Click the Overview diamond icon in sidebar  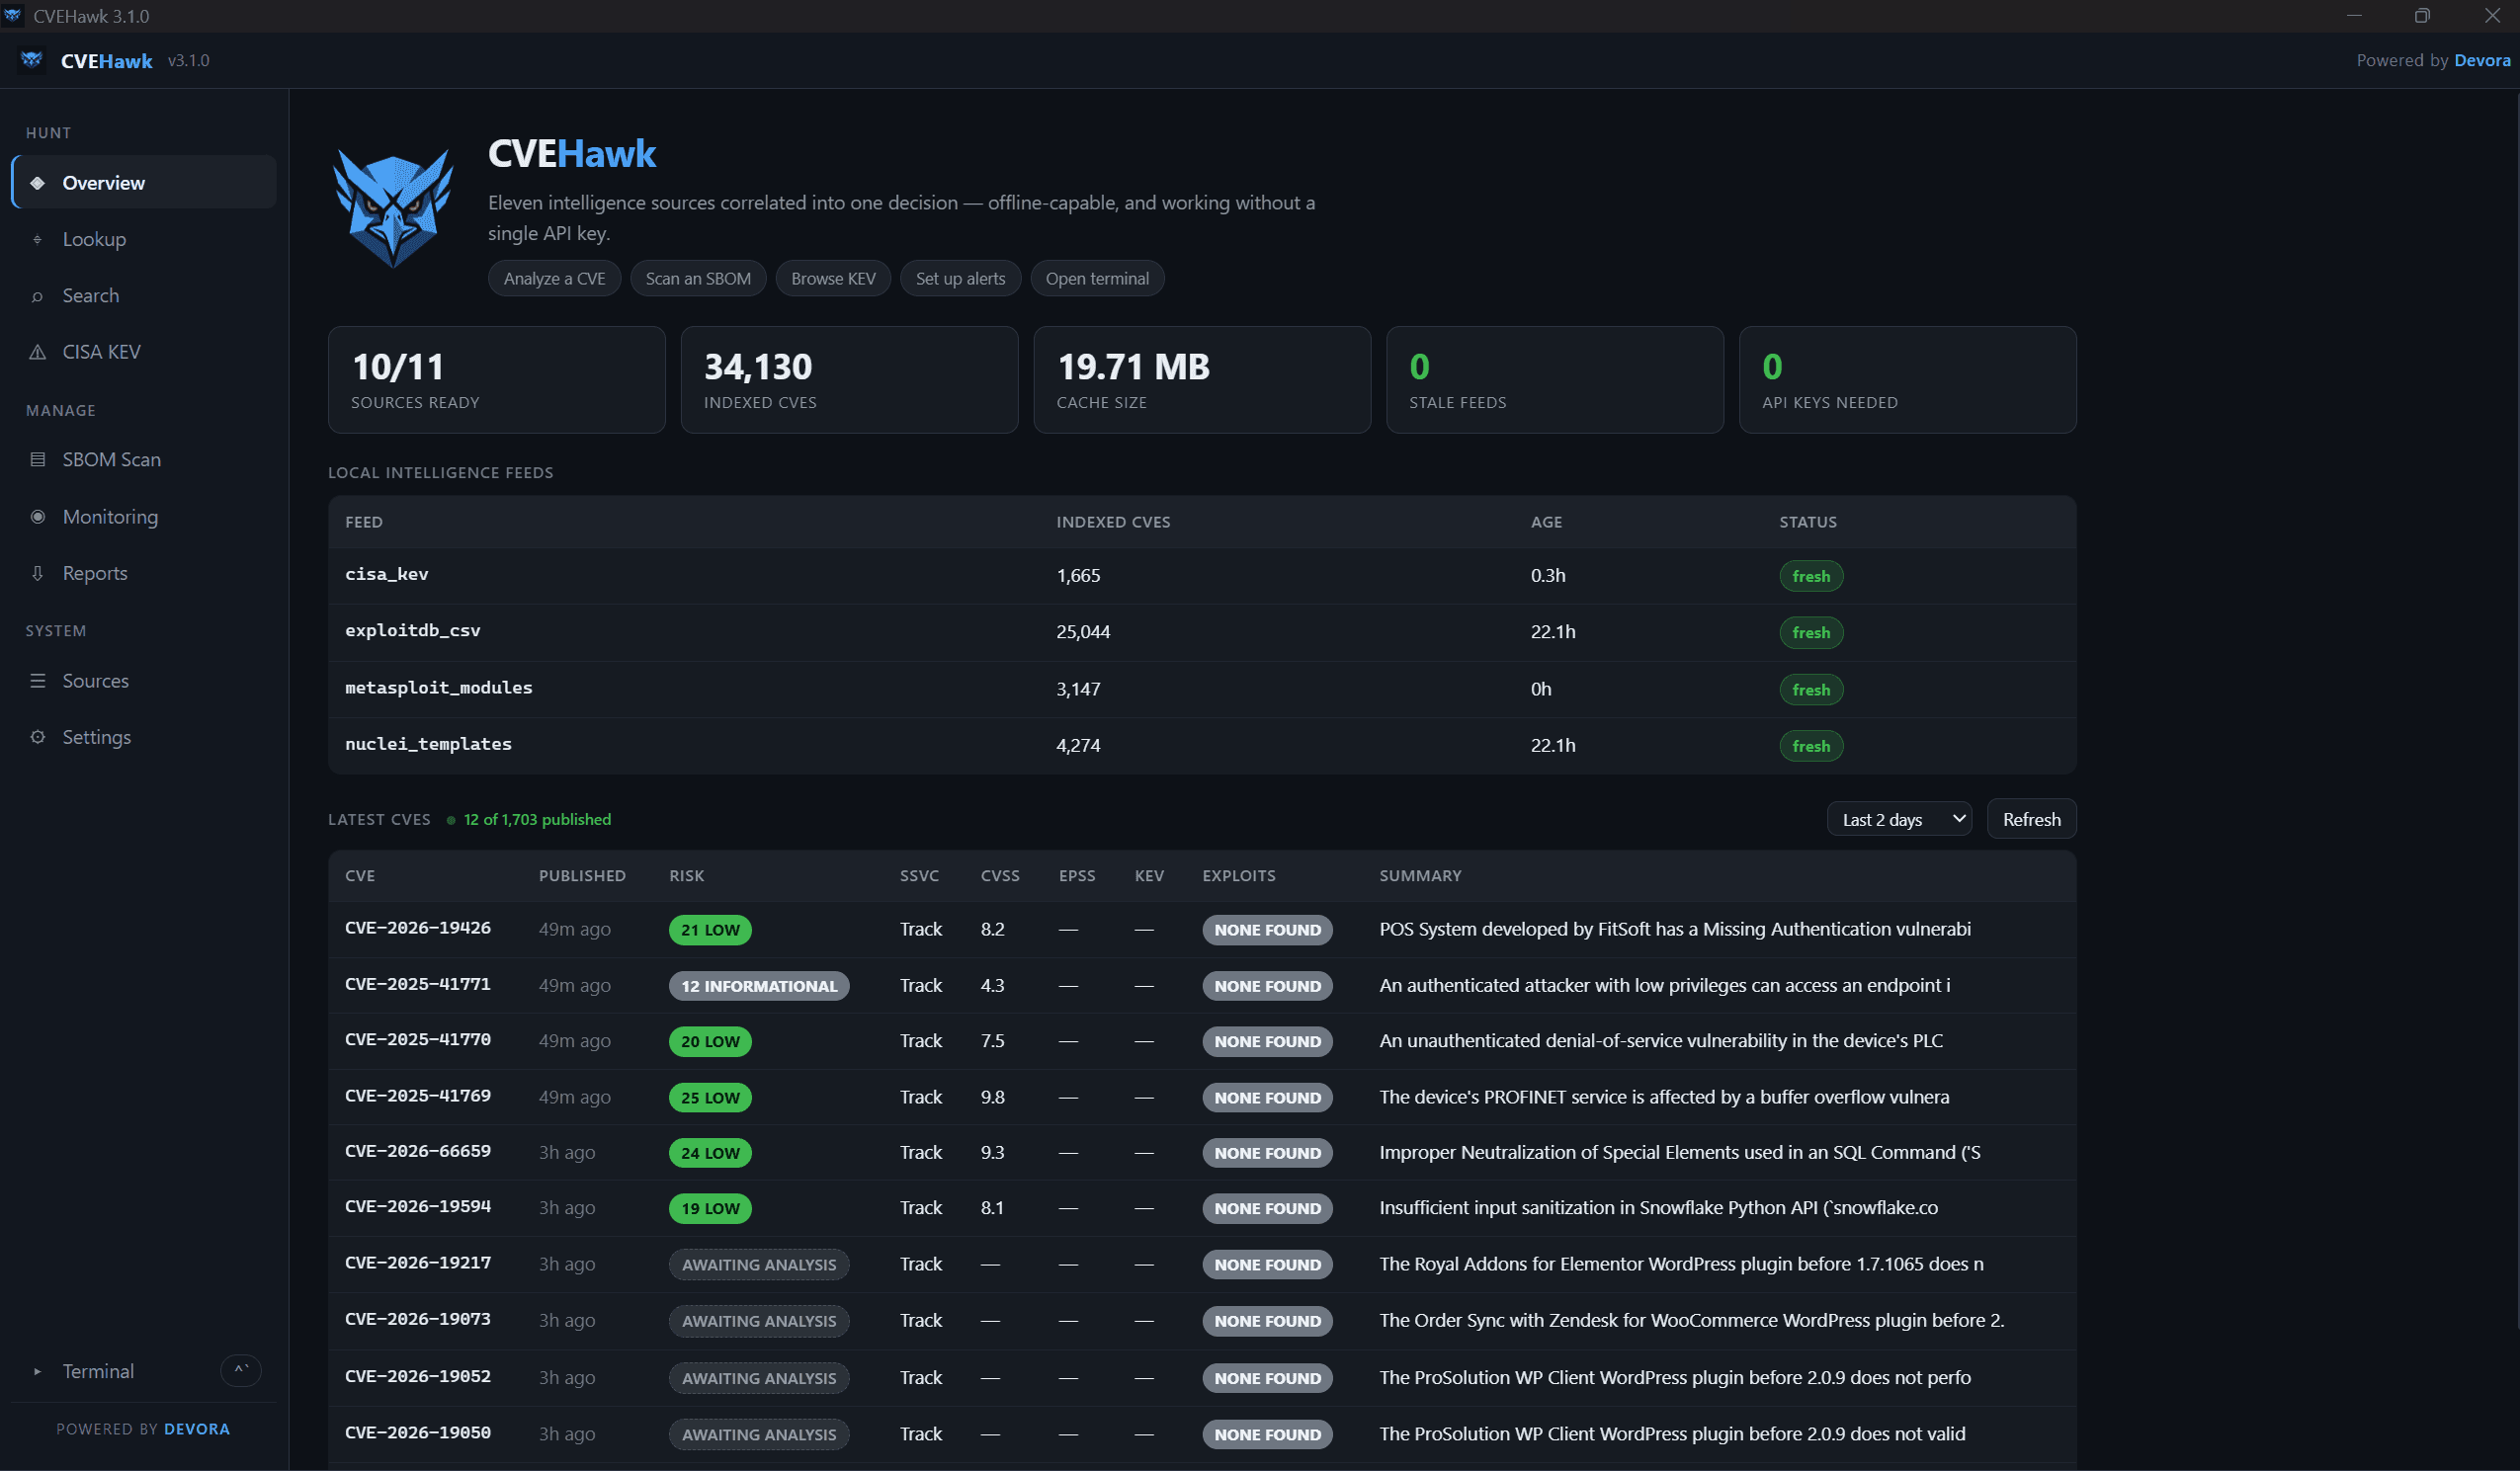38,183
